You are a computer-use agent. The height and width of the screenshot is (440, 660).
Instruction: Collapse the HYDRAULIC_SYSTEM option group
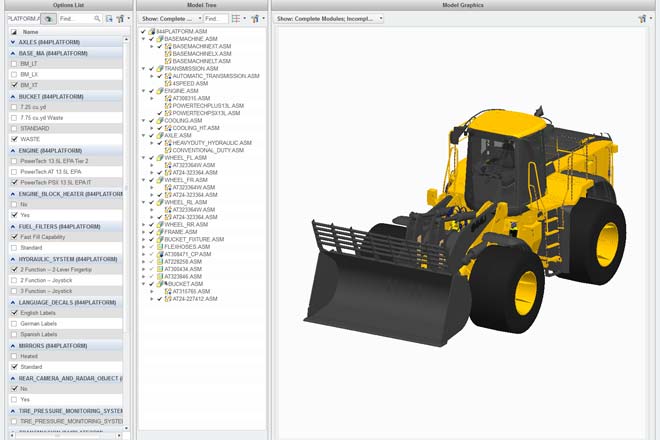coord(13,259)
